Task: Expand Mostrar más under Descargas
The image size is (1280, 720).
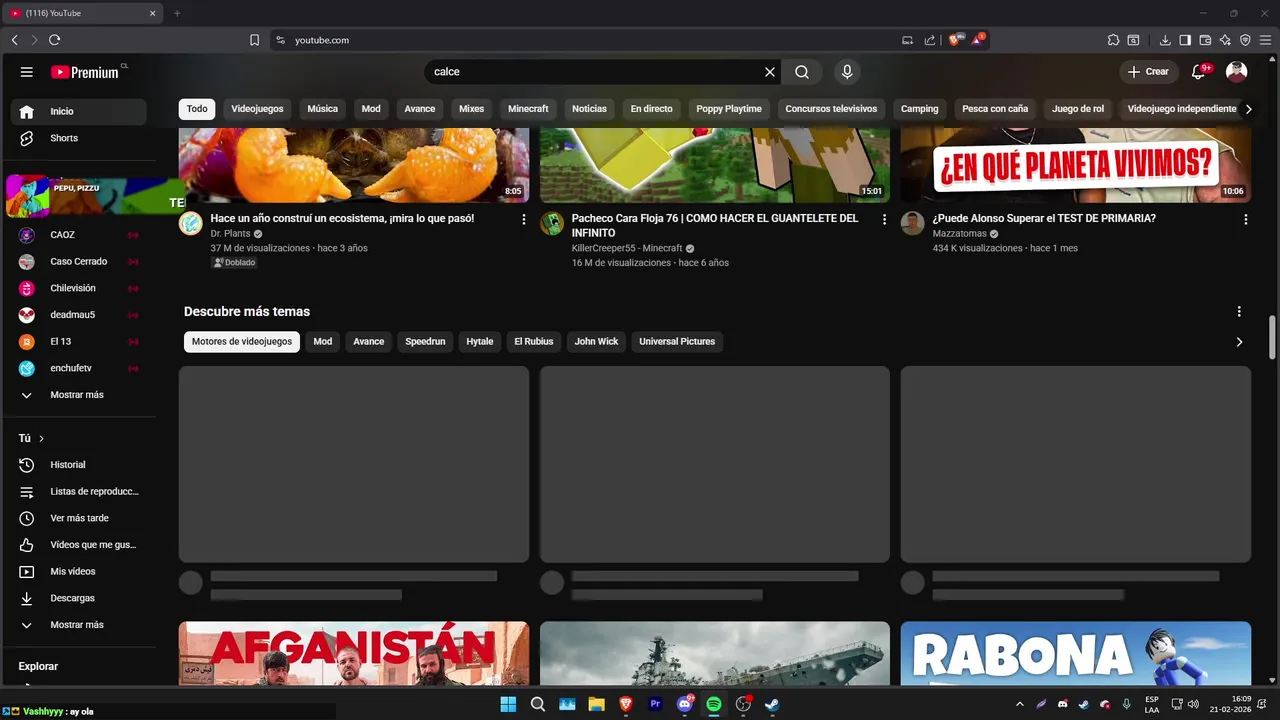Action: 81,625
